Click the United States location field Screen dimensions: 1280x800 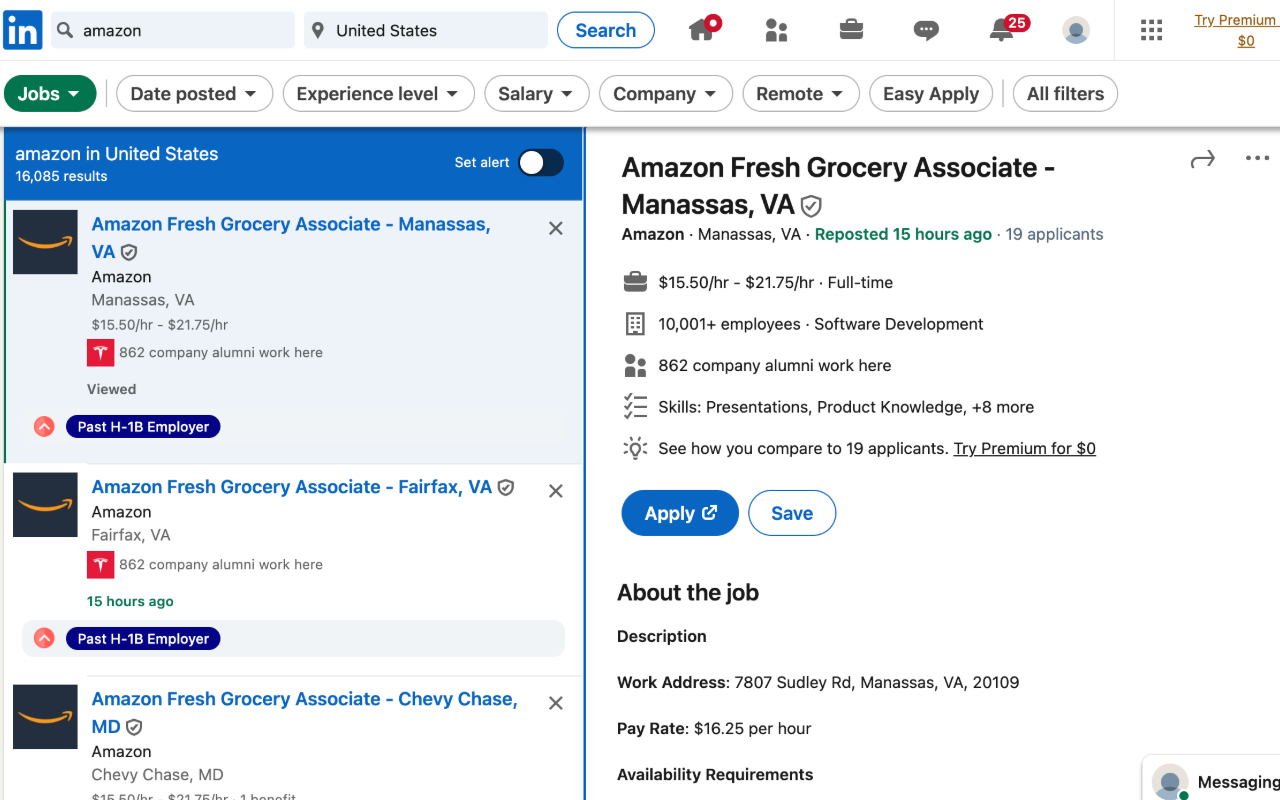pyautogui.click(x=426, y=30)
